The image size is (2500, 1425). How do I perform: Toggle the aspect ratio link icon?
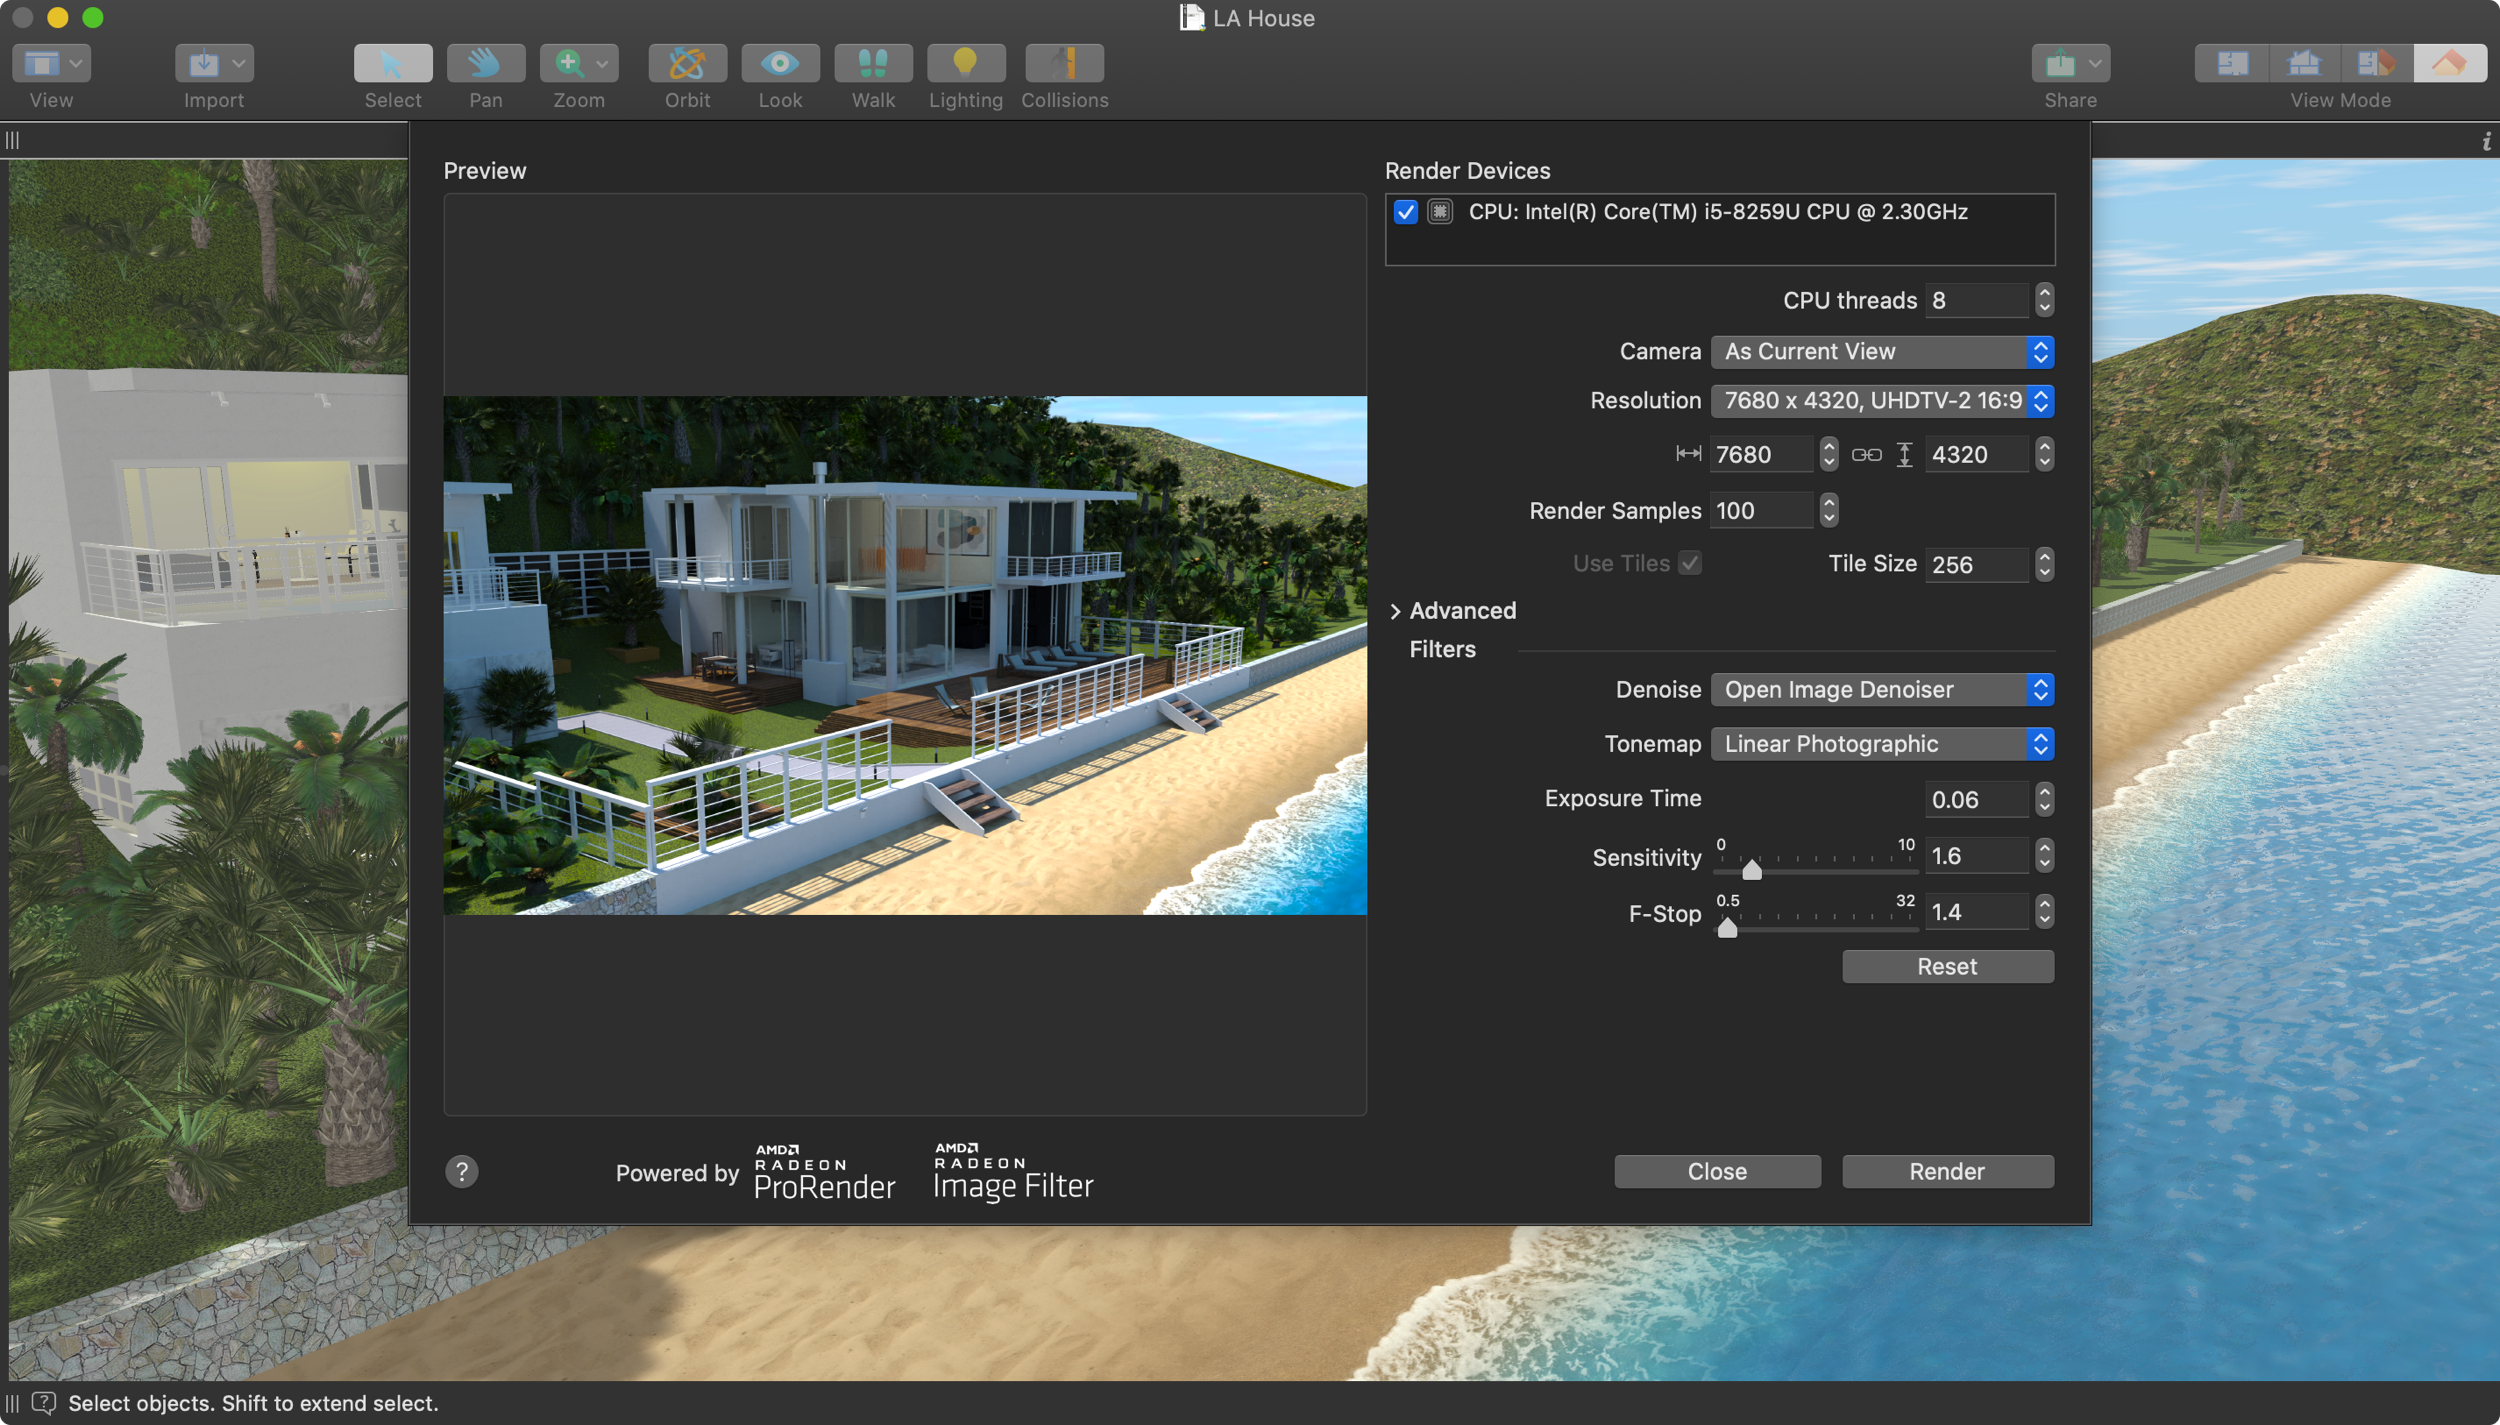click(x=1866, y=455)
